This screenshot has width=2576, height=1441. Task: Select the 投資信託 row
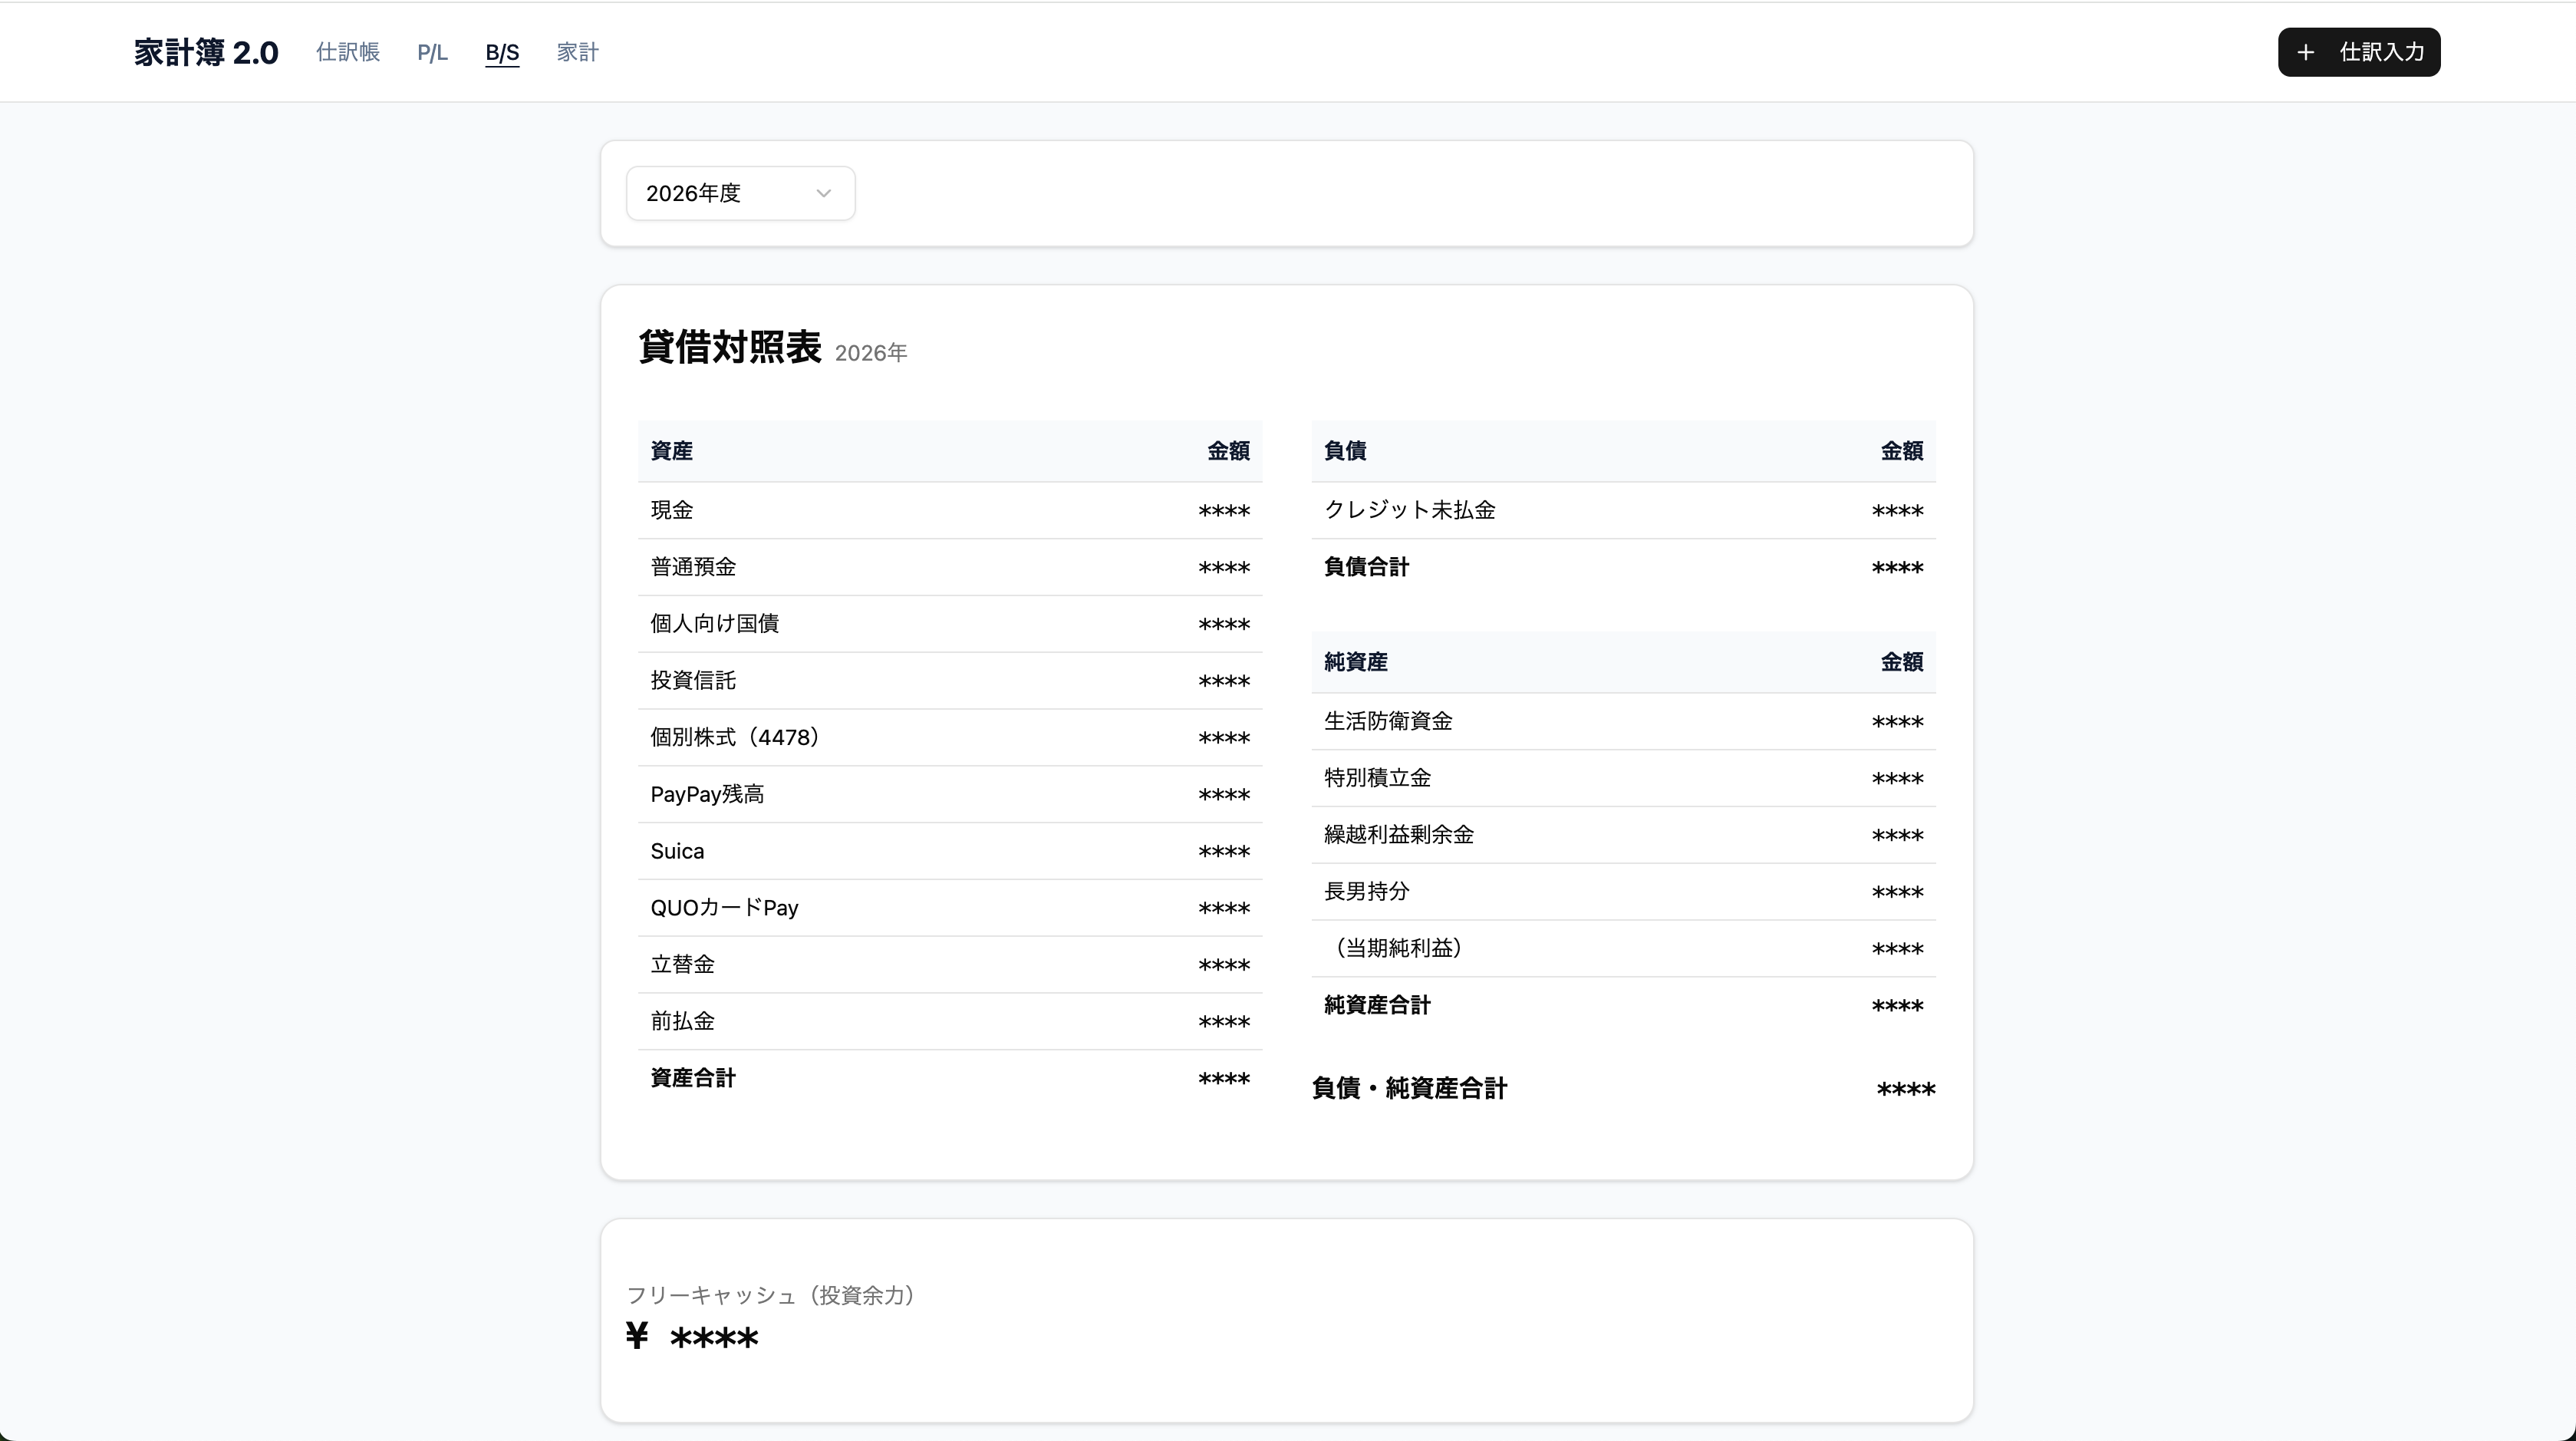pos(948,680)
